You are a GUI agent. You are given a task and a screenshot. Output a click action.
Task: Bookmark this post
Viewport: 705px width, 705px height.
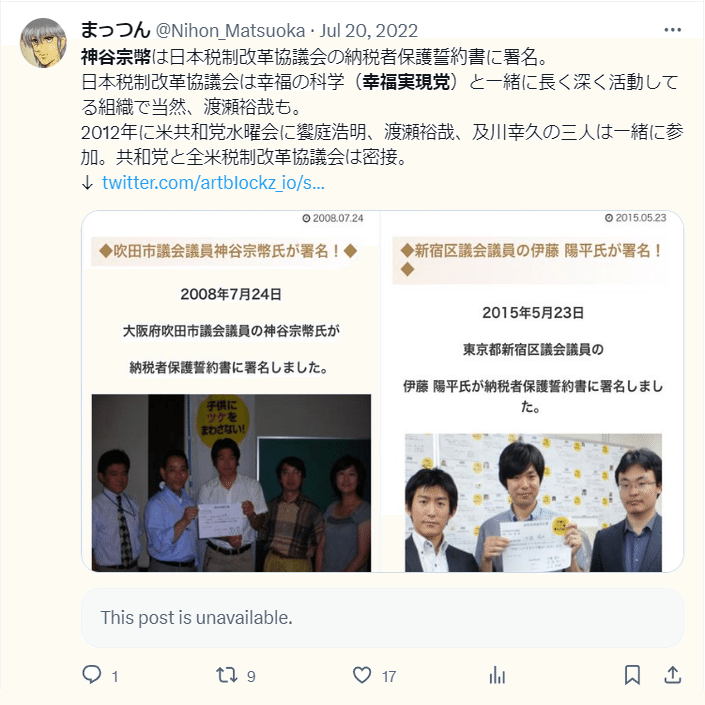coord(632,675)
